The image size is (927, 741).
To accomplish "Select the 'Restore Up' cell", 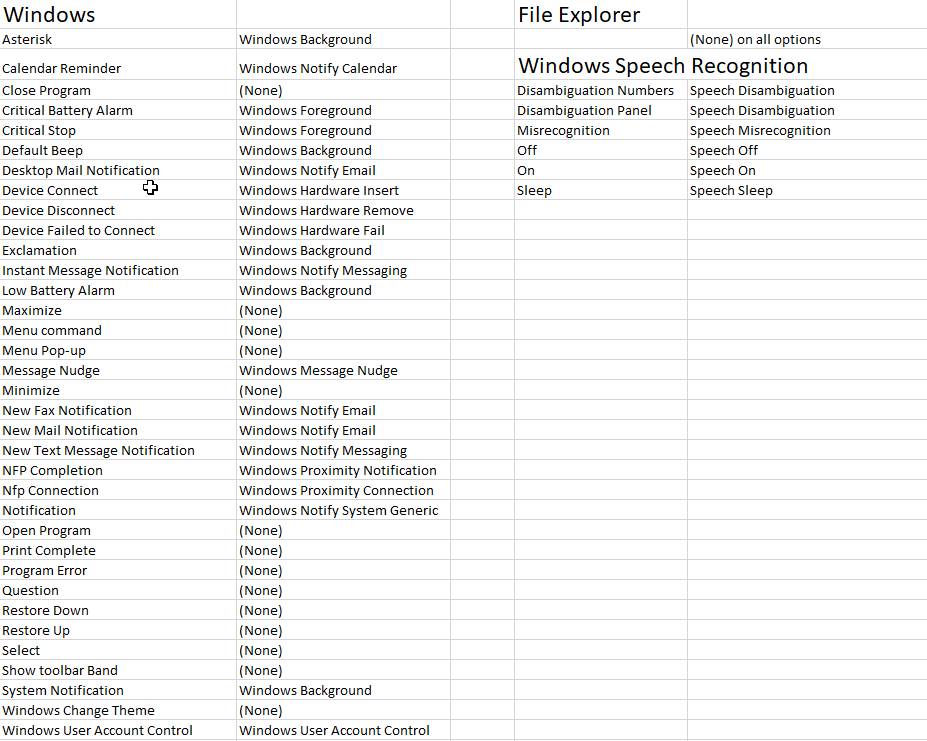I will click(118, 630).
